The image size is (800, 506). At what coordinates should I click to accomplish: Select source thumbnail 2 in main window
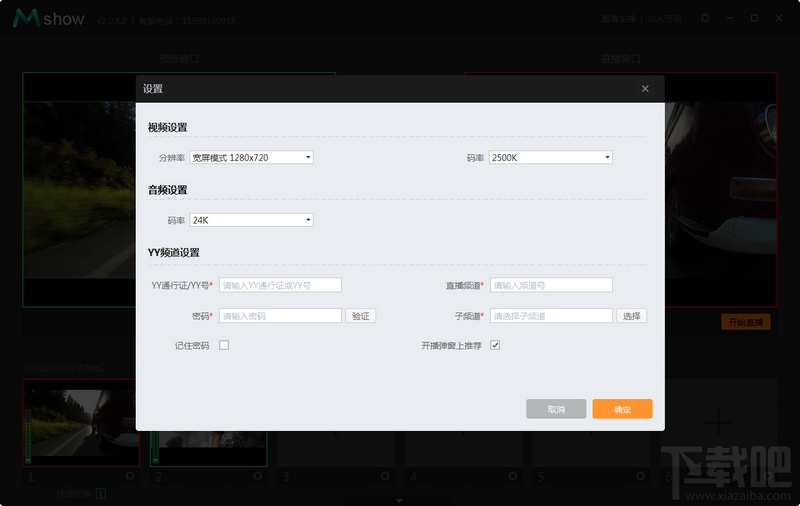[x=208, y=448]
